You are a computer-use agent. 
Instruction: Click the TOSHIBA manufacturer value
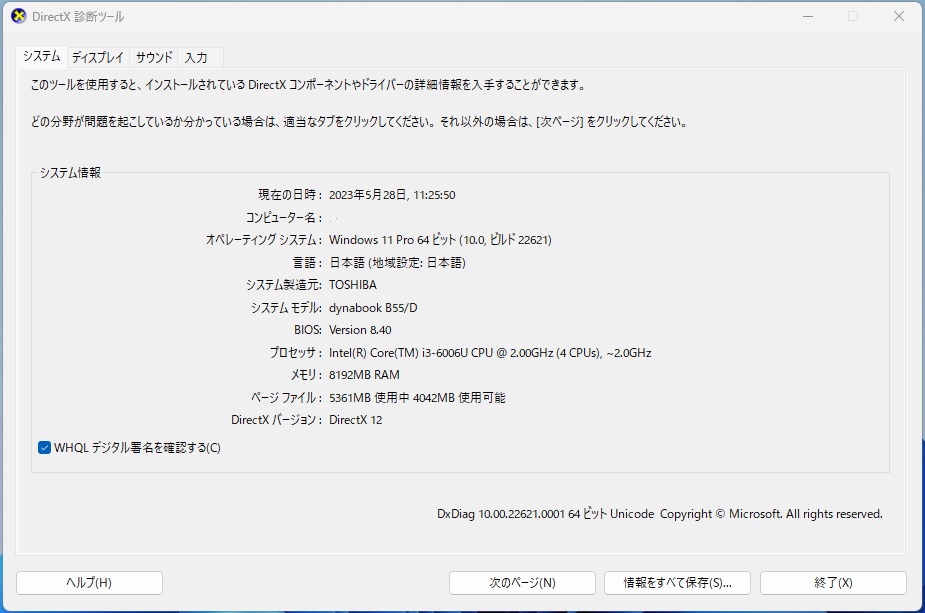pos(352,285)
